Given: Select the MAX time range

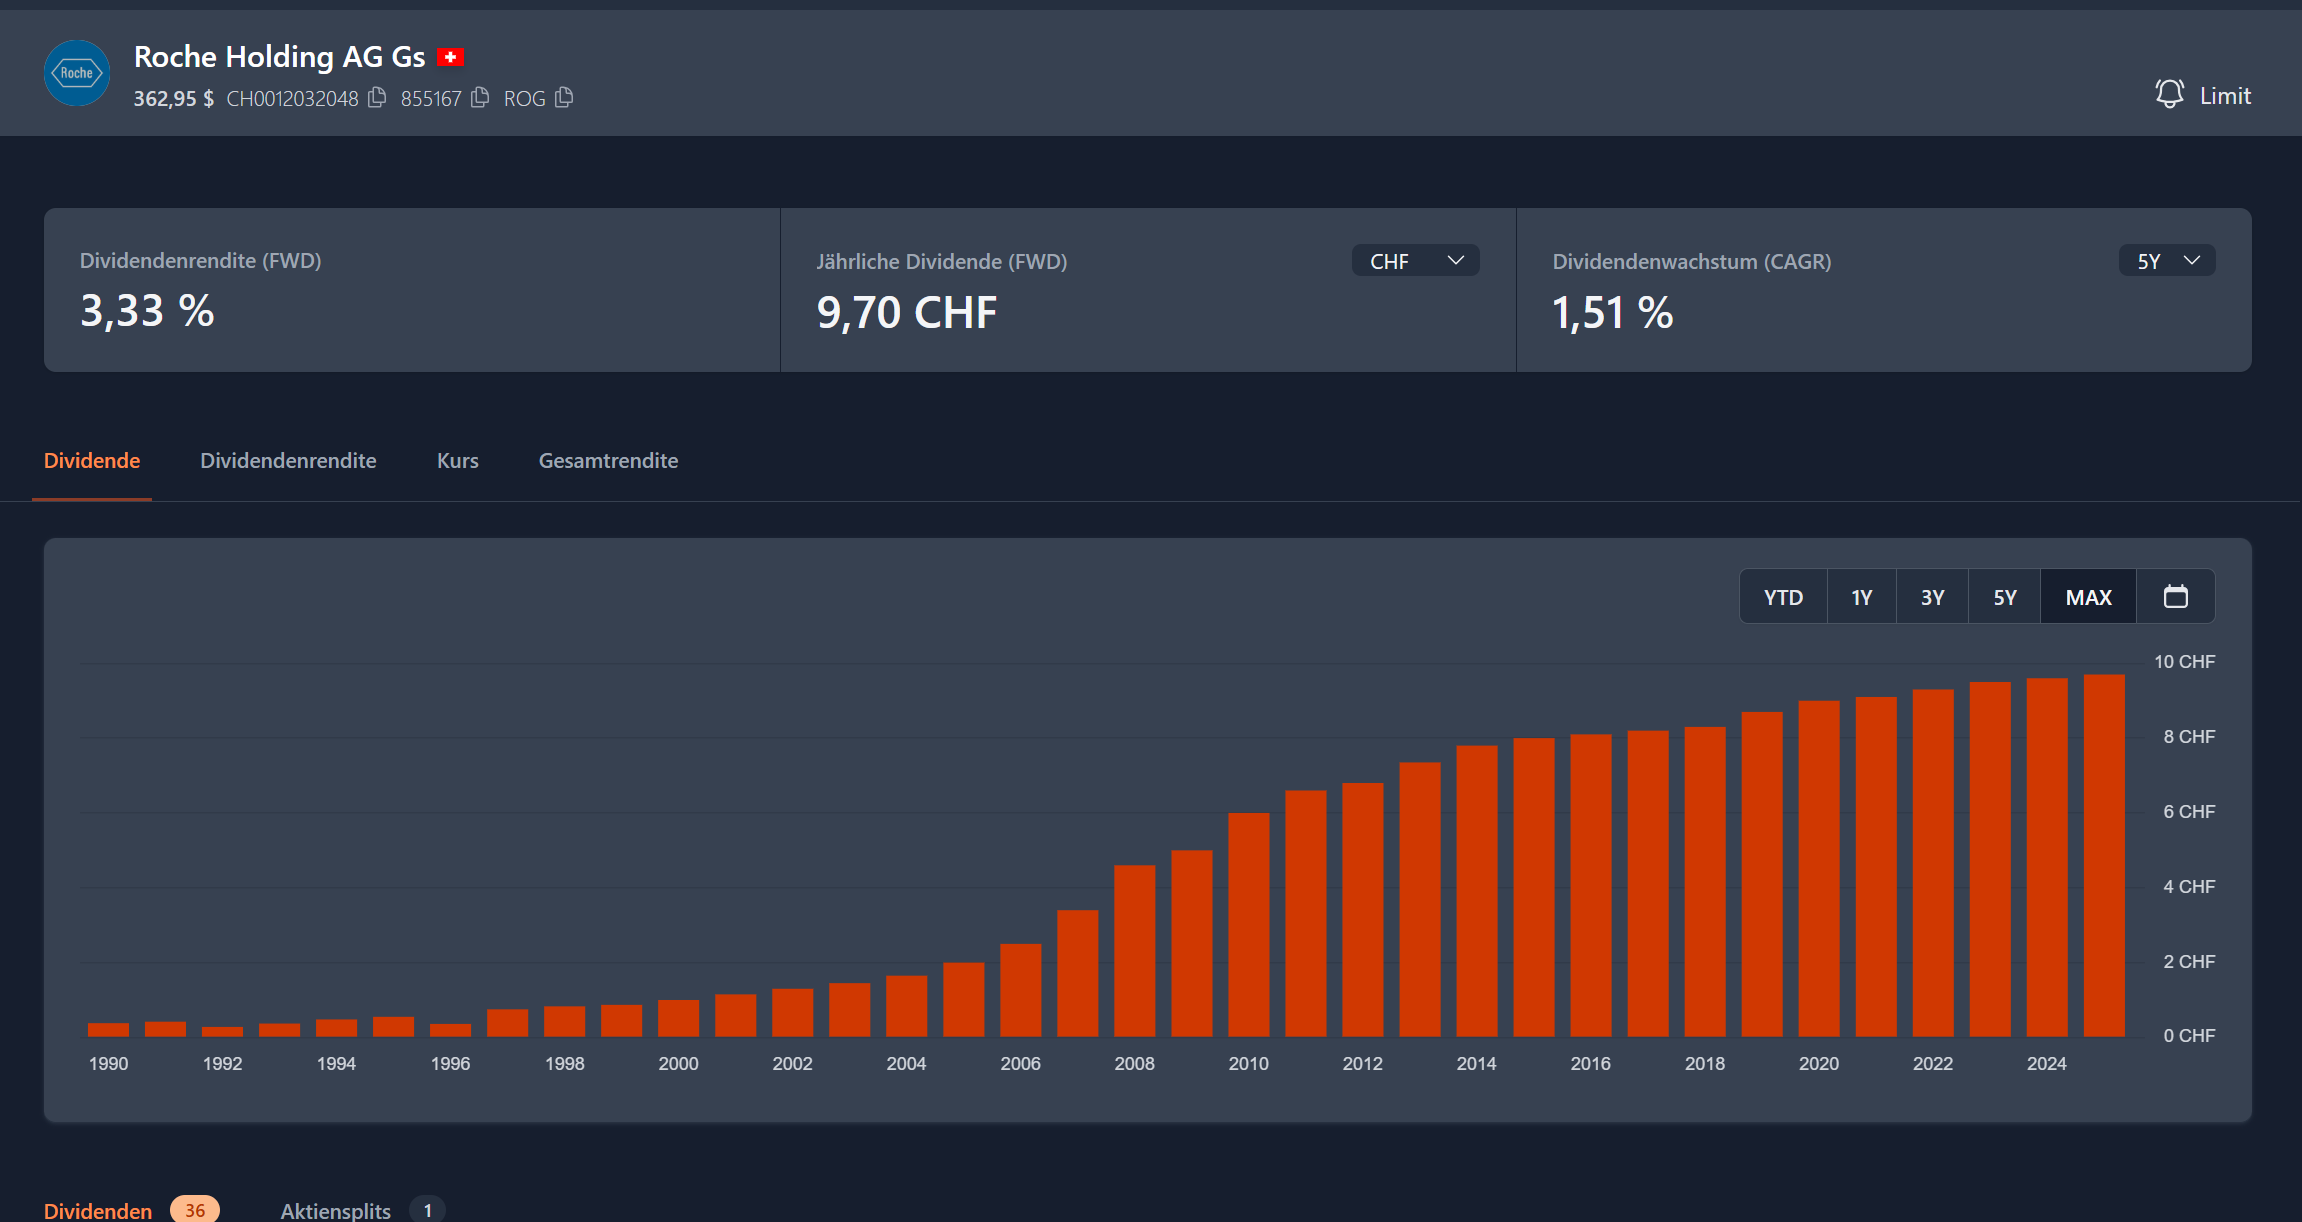Looking at the screenshot, I should (2088, 597).
